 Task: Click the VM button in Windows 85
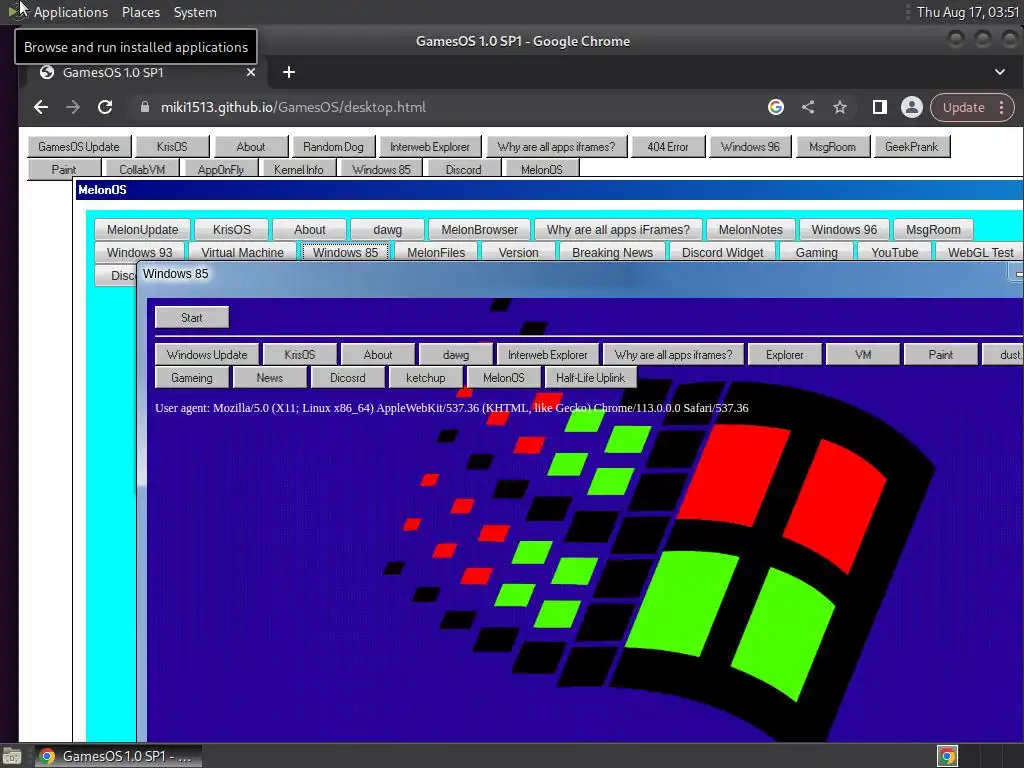[863, 355]
